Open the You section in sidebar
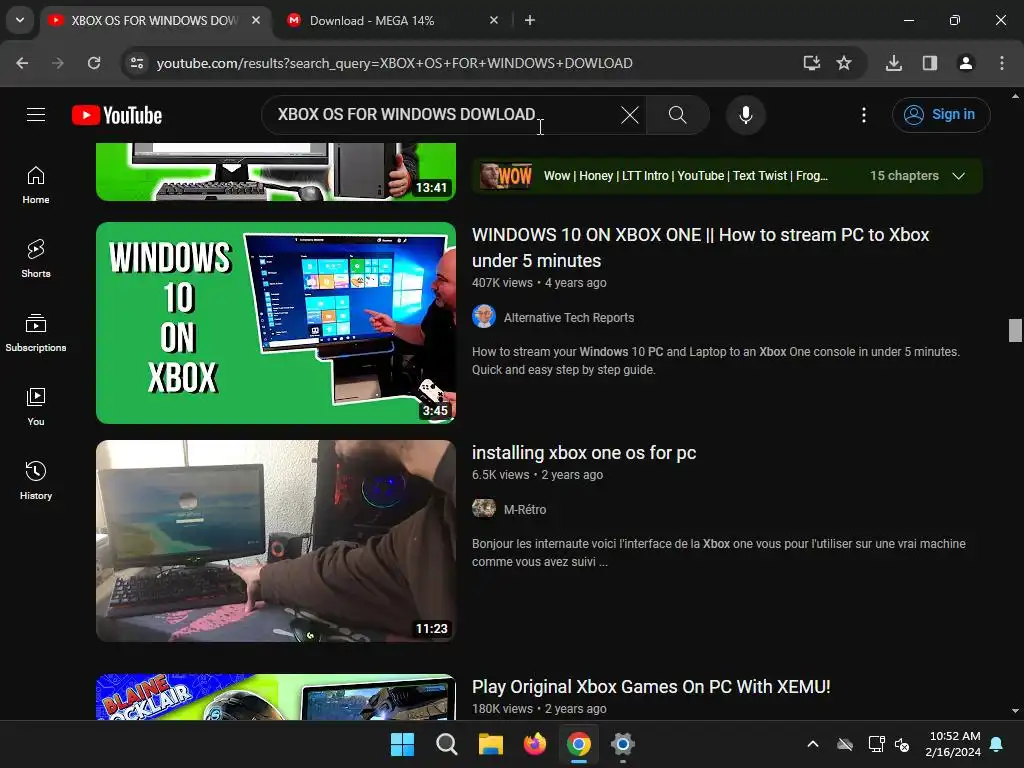Screen dimensions: 1024x768 (x=36, y=406)
